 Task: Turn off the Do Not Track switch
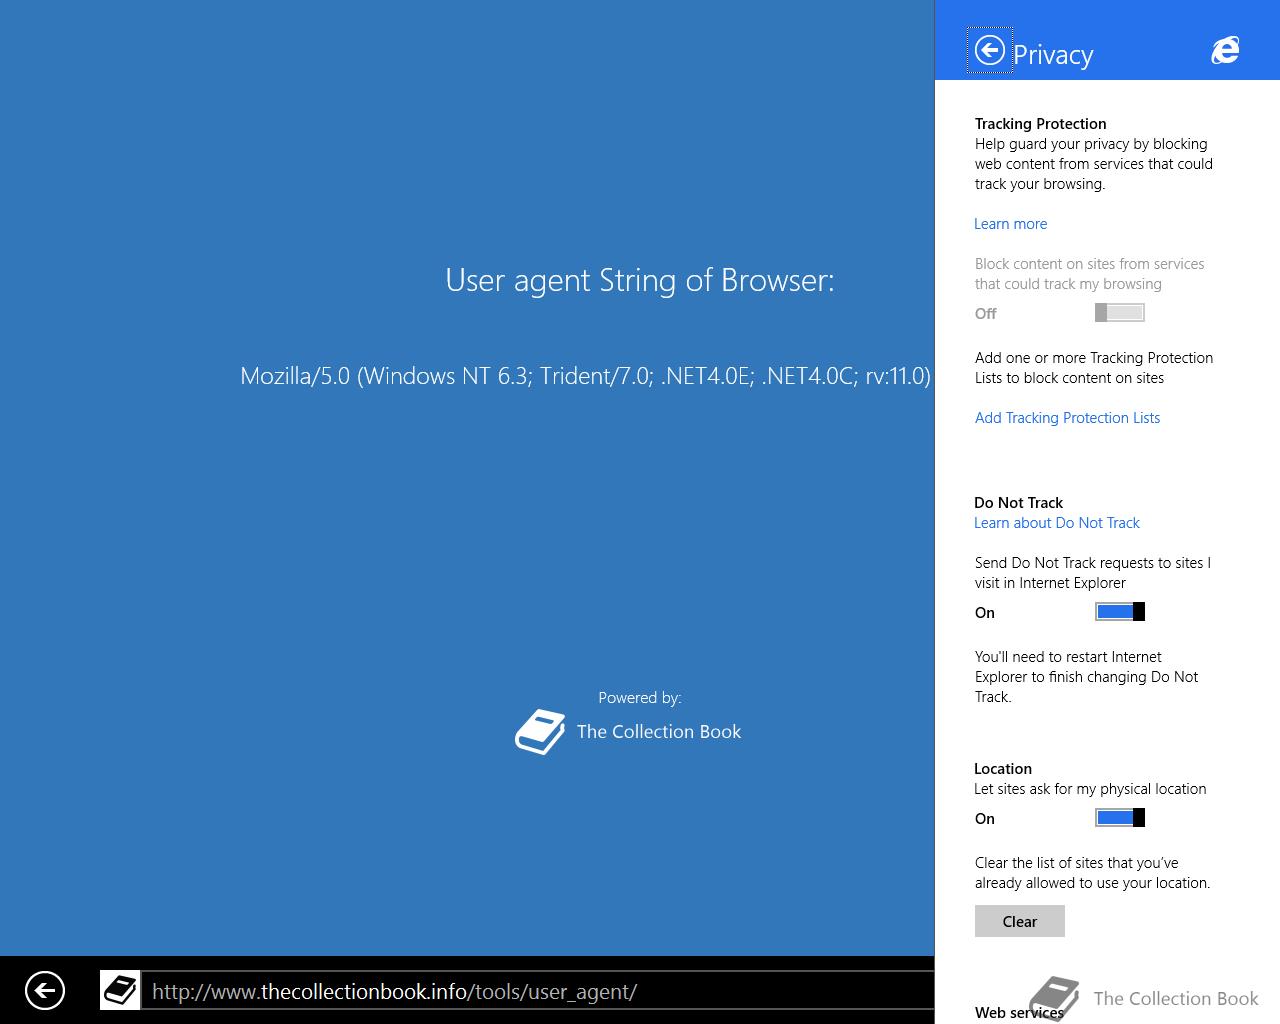coord(1120,612)
